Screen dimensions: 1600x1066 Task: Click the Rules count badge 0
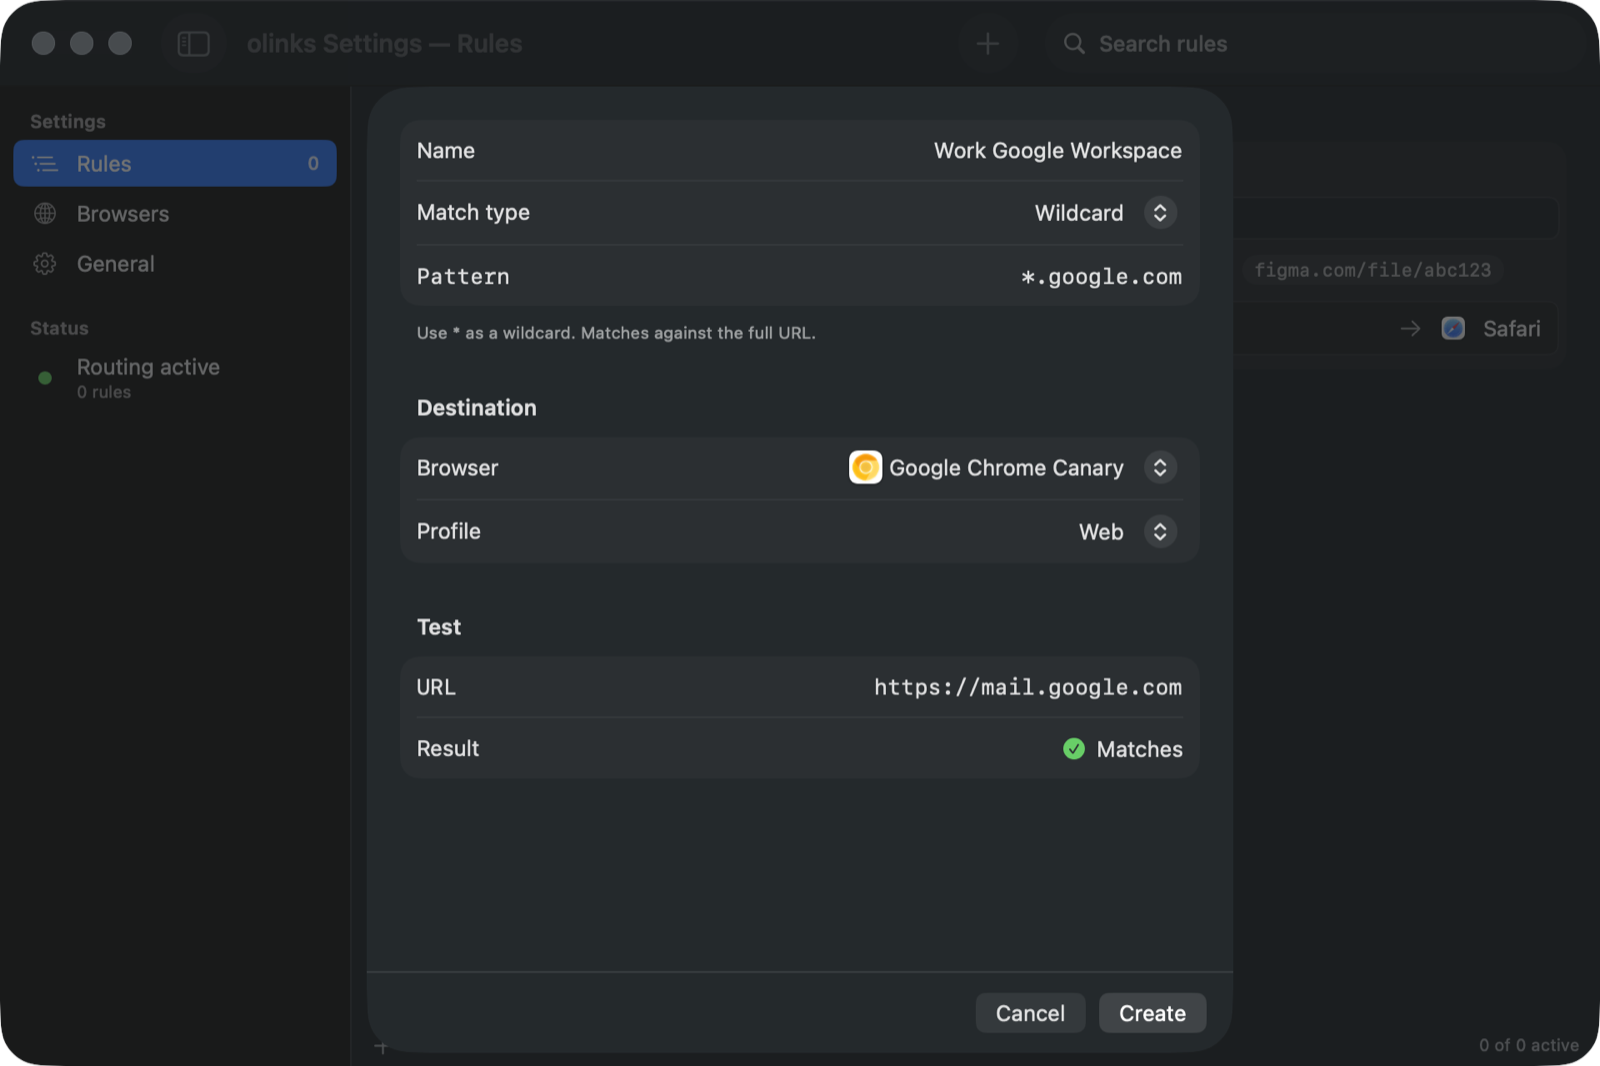[313, 163]
